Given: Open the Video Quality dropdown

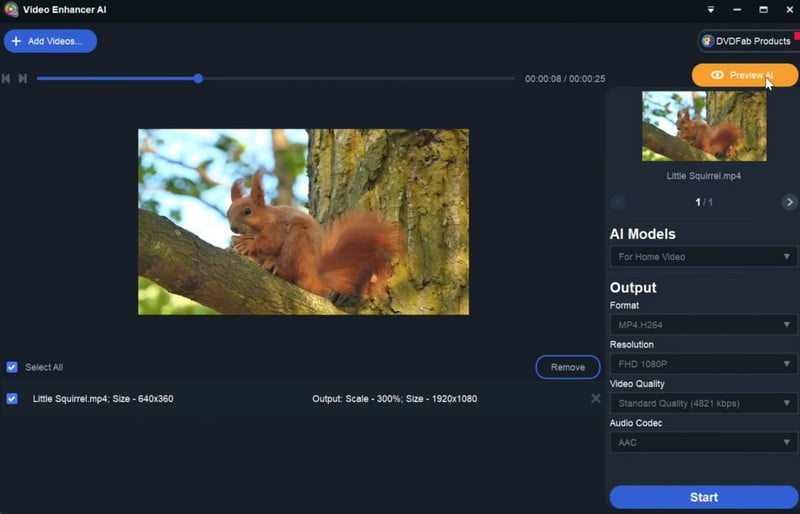Looking at the screenshot, I should 704,403.
